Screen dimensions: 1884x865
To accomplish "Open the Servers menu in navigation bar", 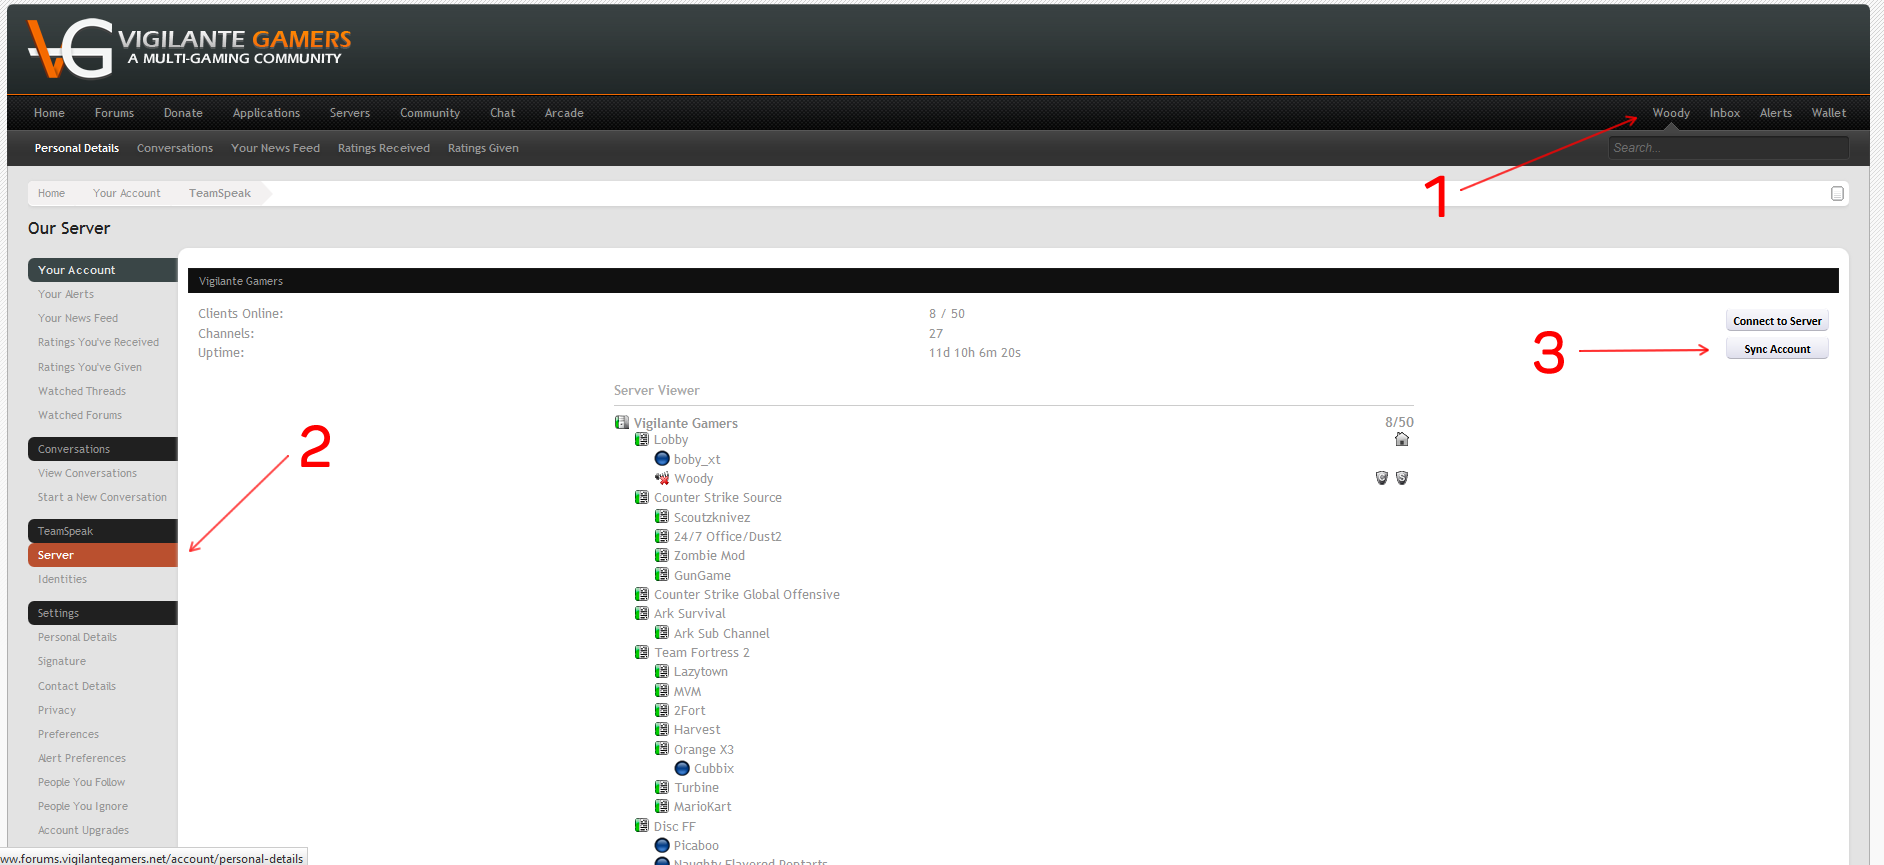I will click(x=350, y=113).
